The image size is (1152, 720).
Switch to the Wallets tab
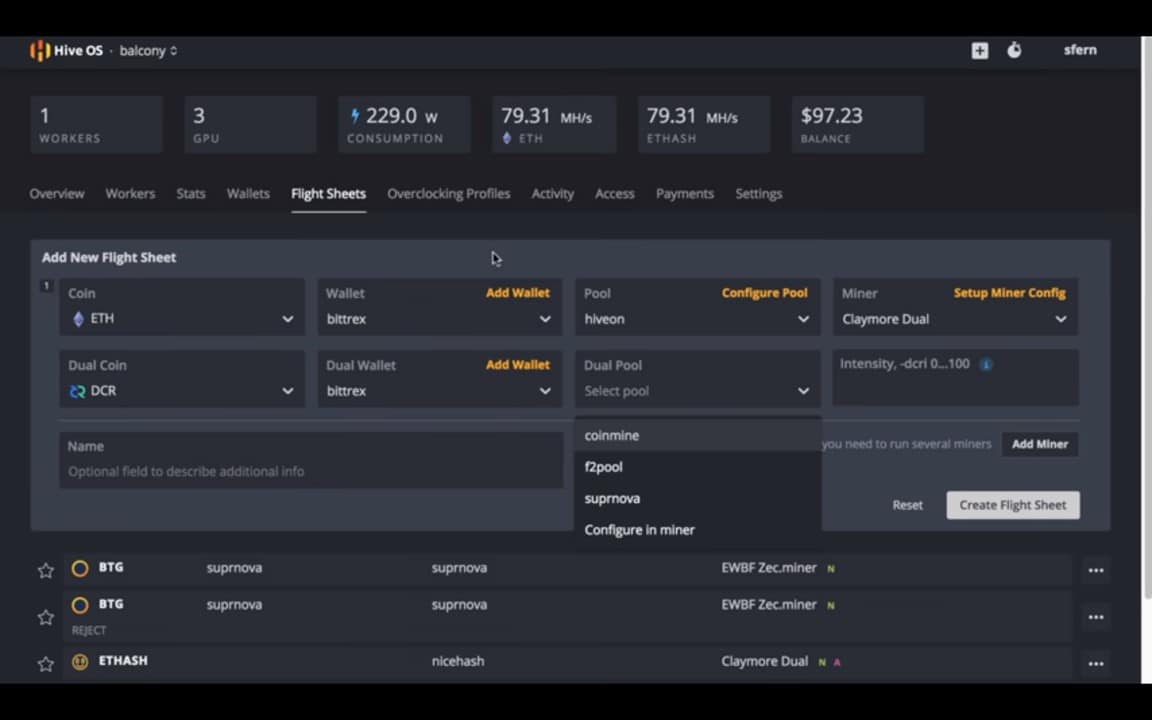pos(248,194)
